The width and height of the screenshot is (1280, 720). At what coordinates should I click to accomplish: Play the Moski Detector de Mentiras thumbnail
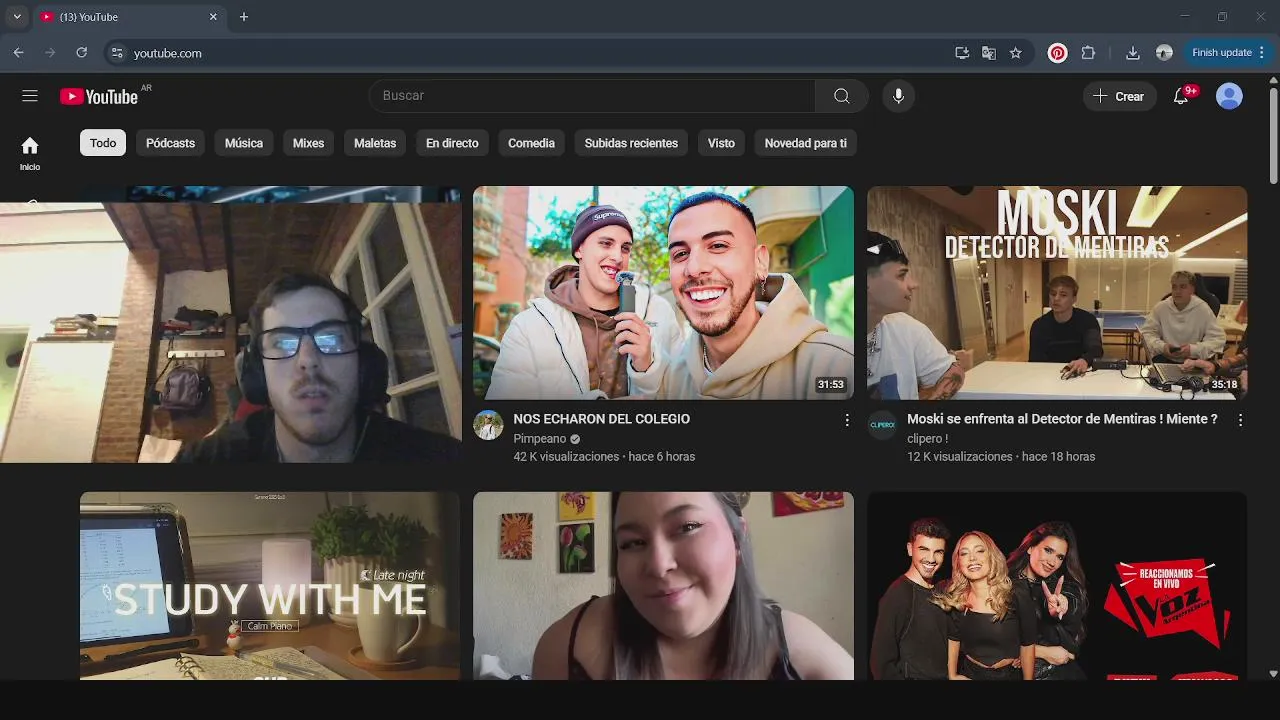click(1057, 293)
